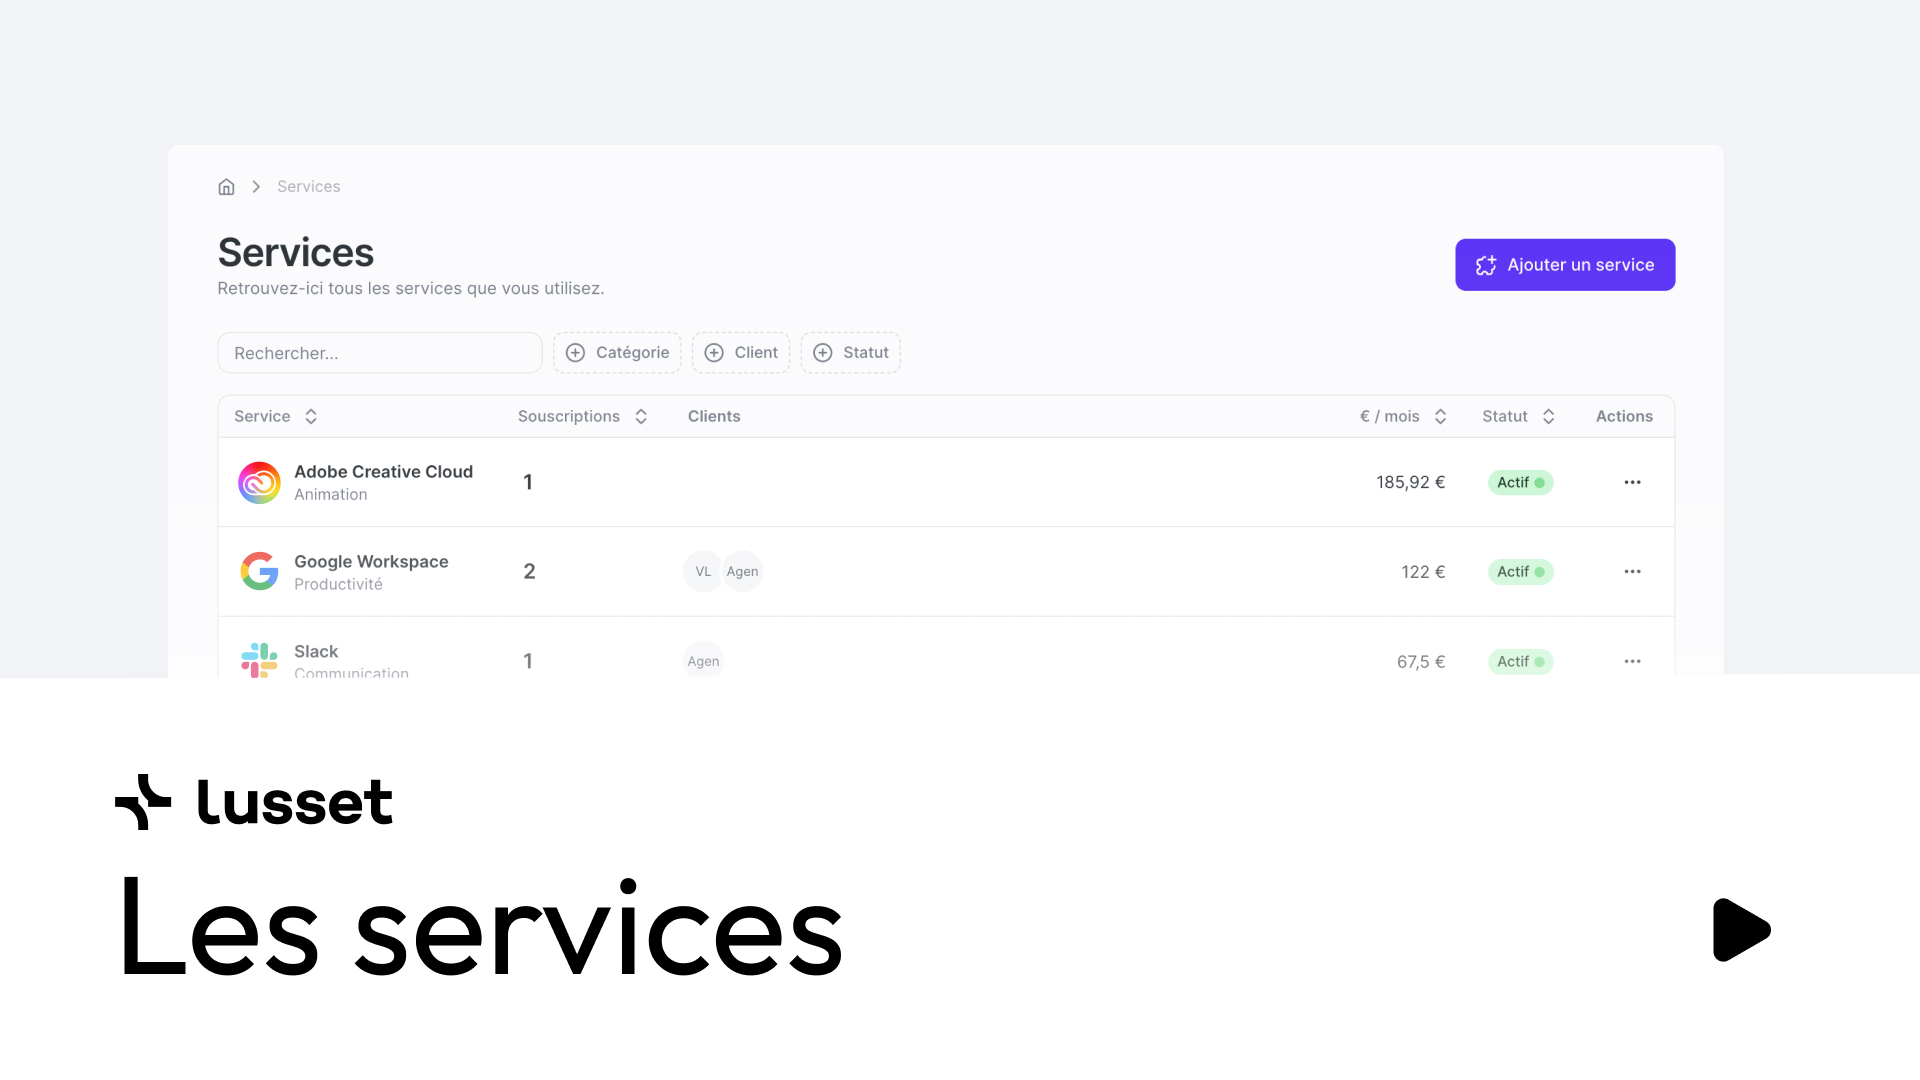The height and width of the screenshot is (1080, 1920).
Task: Click the Lusset logo mark
Action: (x=141, y=801)
